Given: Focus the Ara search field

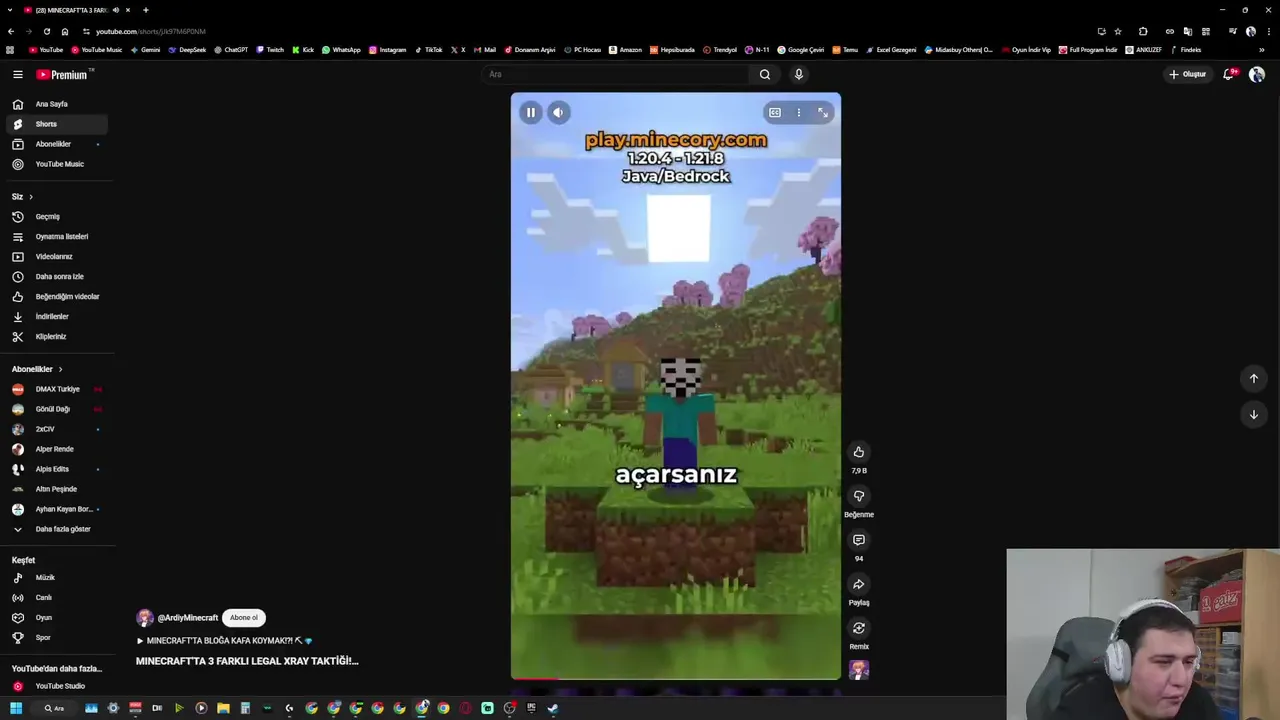Looking at the screenshot, I should [615, 74].
